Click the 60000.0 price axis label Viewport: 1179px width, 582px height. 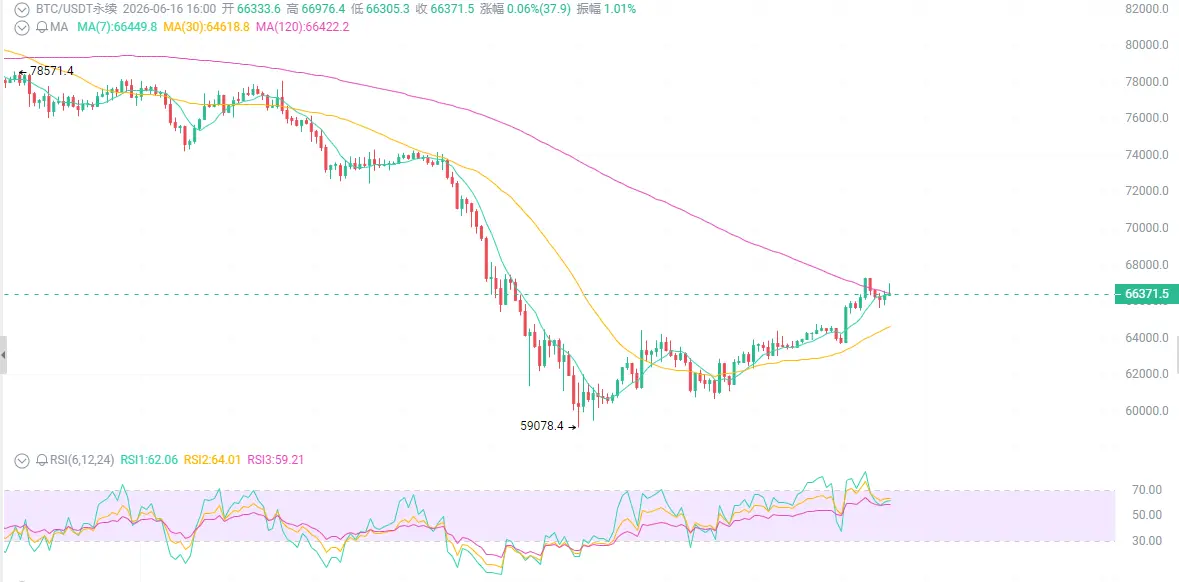[1147, 411]
